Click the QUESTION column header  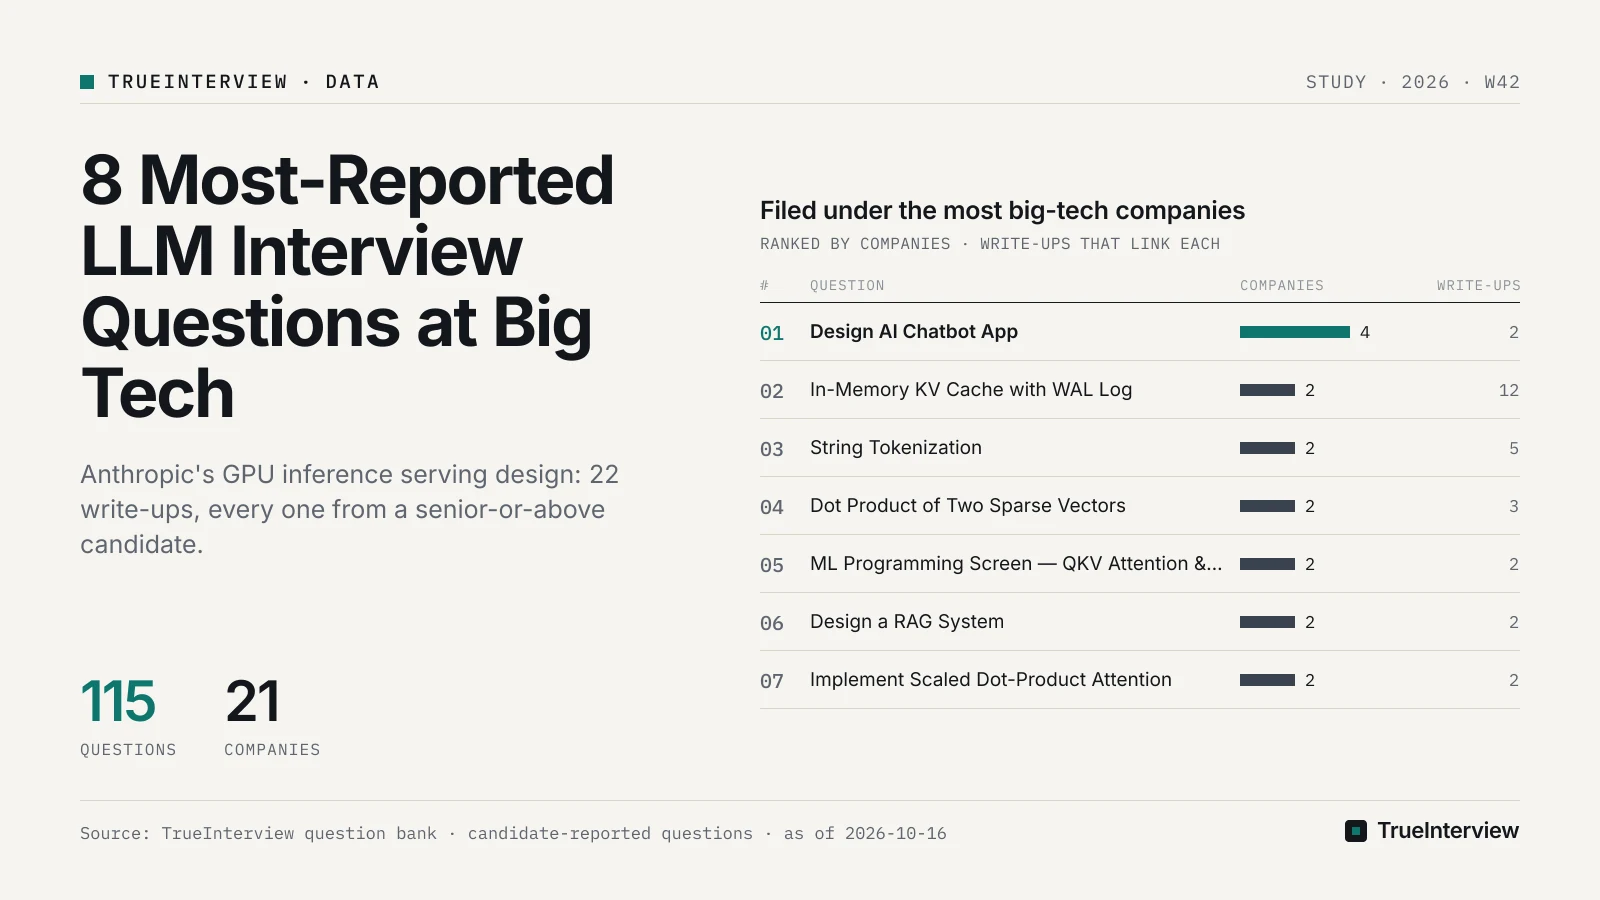tap(847, 286)
